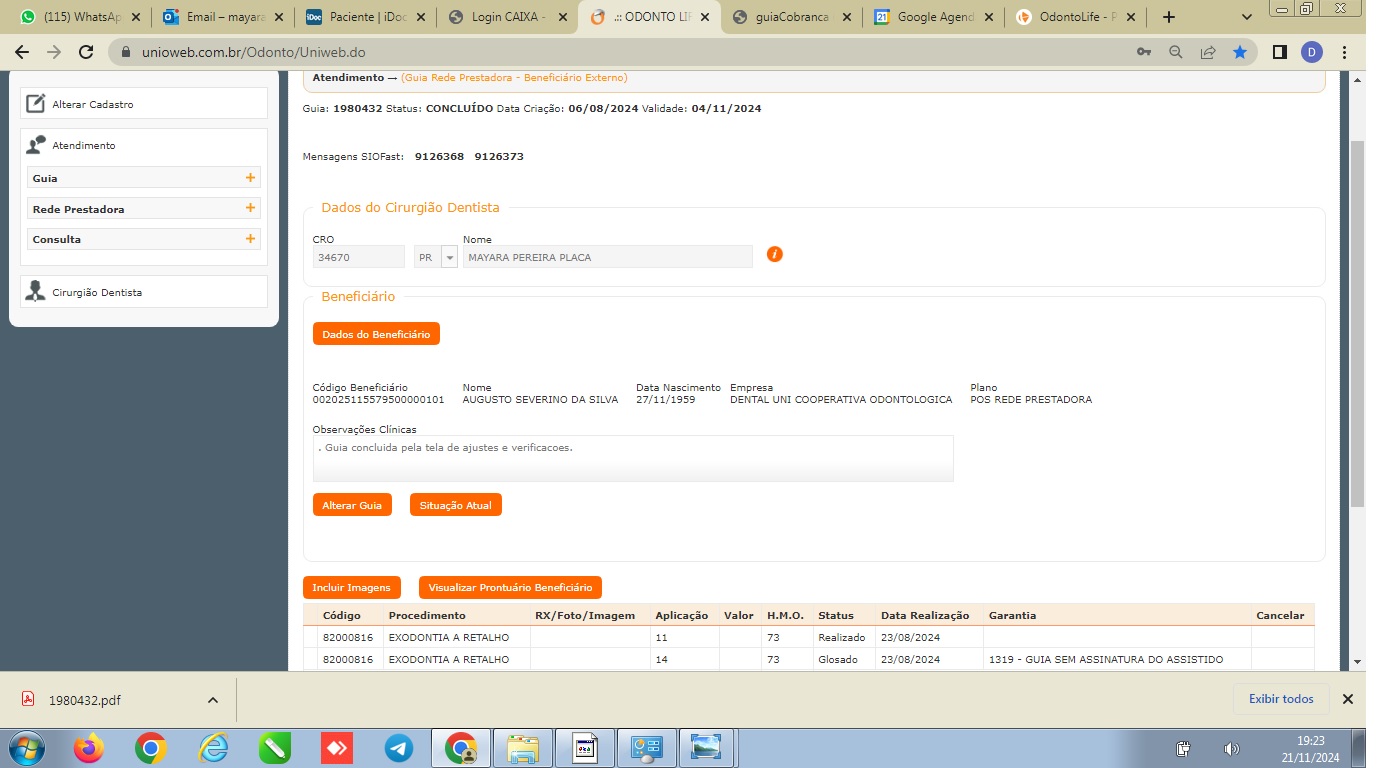Viewport: 1384px width, 768px height.
Task: Click the Visualizar Prontuário Beneficiário button
Action: 510,587
